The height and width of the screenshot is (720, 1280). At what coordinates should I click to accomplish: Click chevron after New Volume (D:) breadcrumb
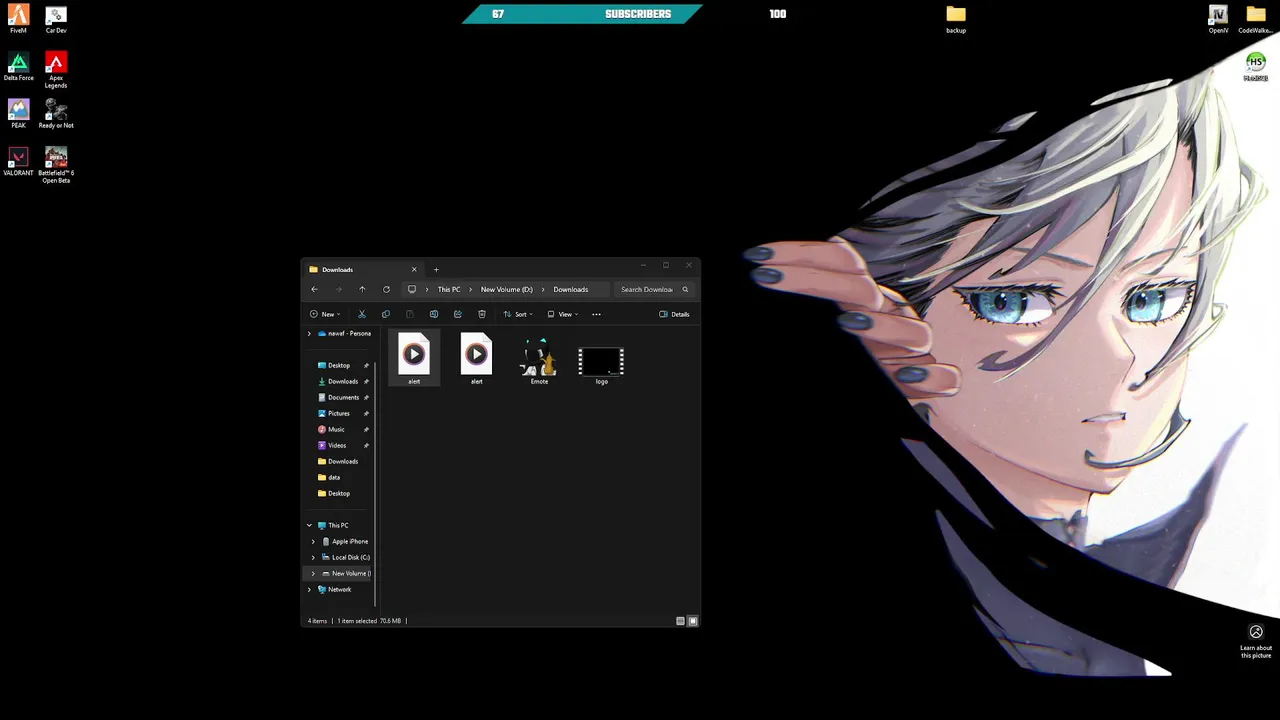543,289
